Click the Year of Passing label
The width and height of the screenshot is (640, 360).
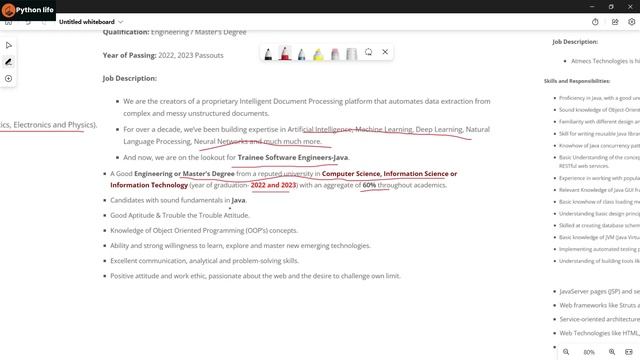[129, 55]
